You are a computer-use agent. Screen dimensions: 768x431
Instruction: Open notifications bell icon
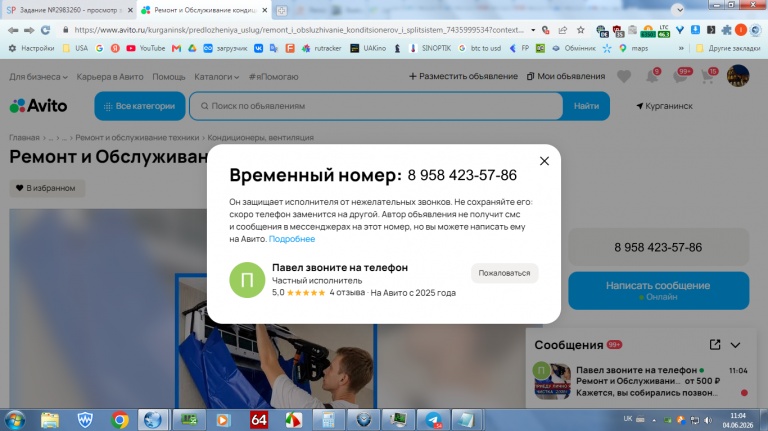(652, 76)
